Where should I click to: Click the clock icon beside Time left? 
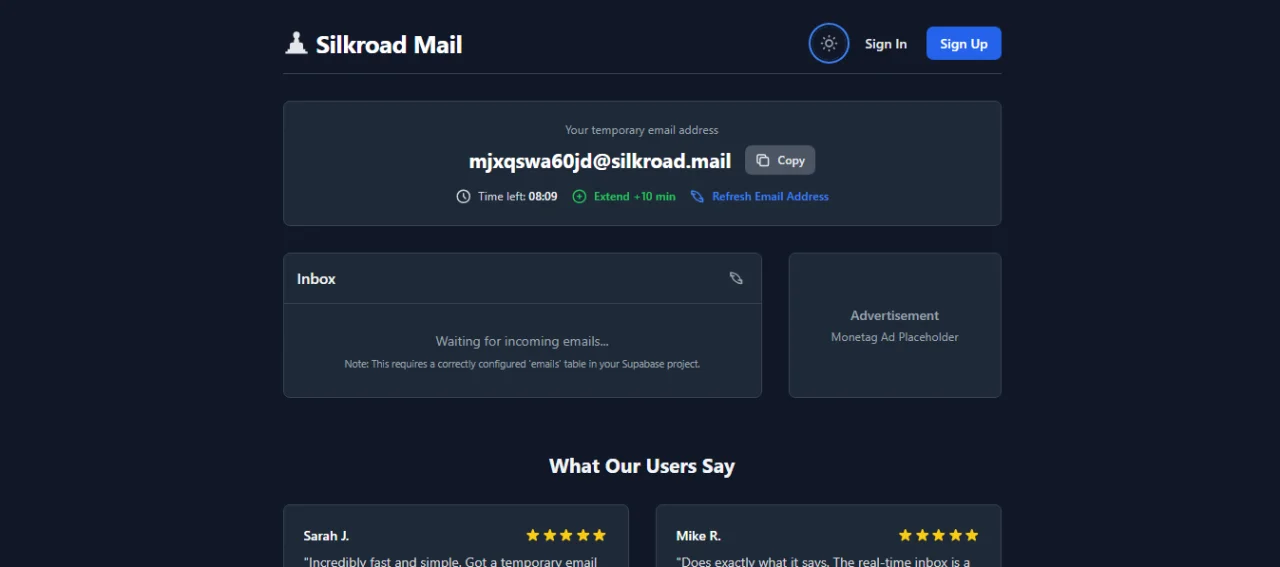[463, 196]
